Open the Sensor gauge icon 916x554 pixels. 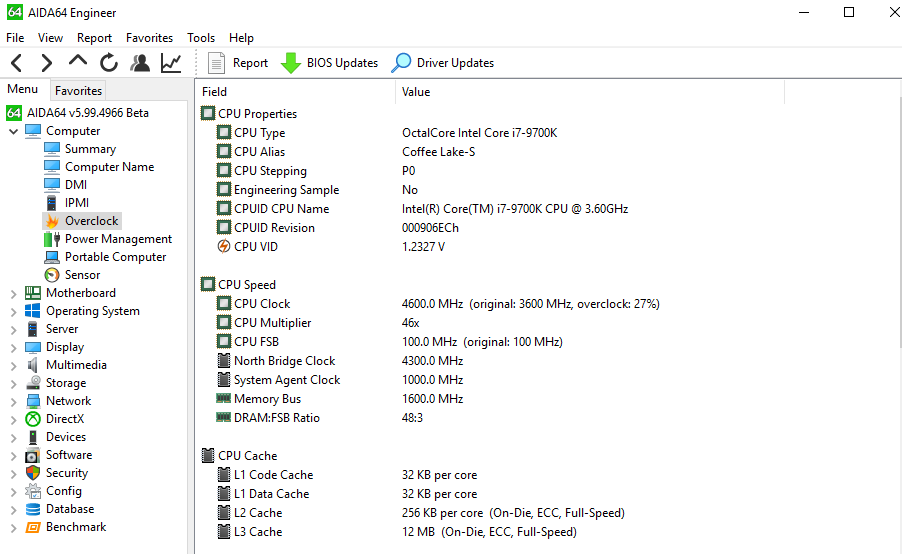pyautogui.click(x=52, y=275)
